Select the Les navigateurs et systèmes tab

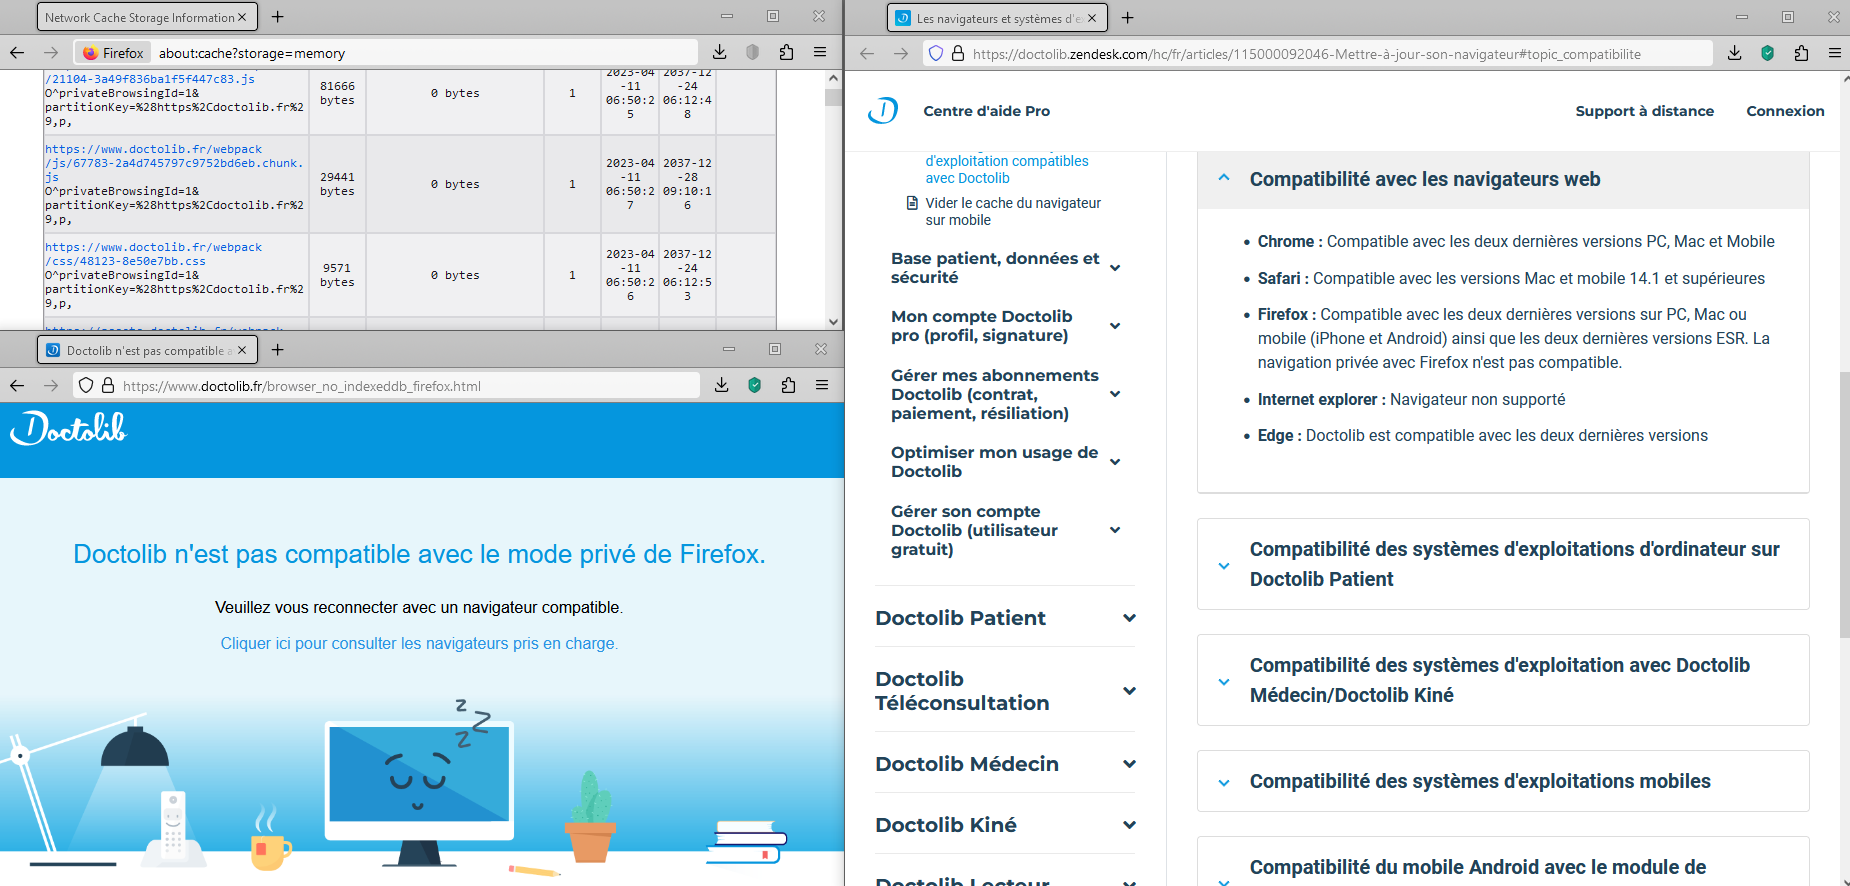click(997, 18)
